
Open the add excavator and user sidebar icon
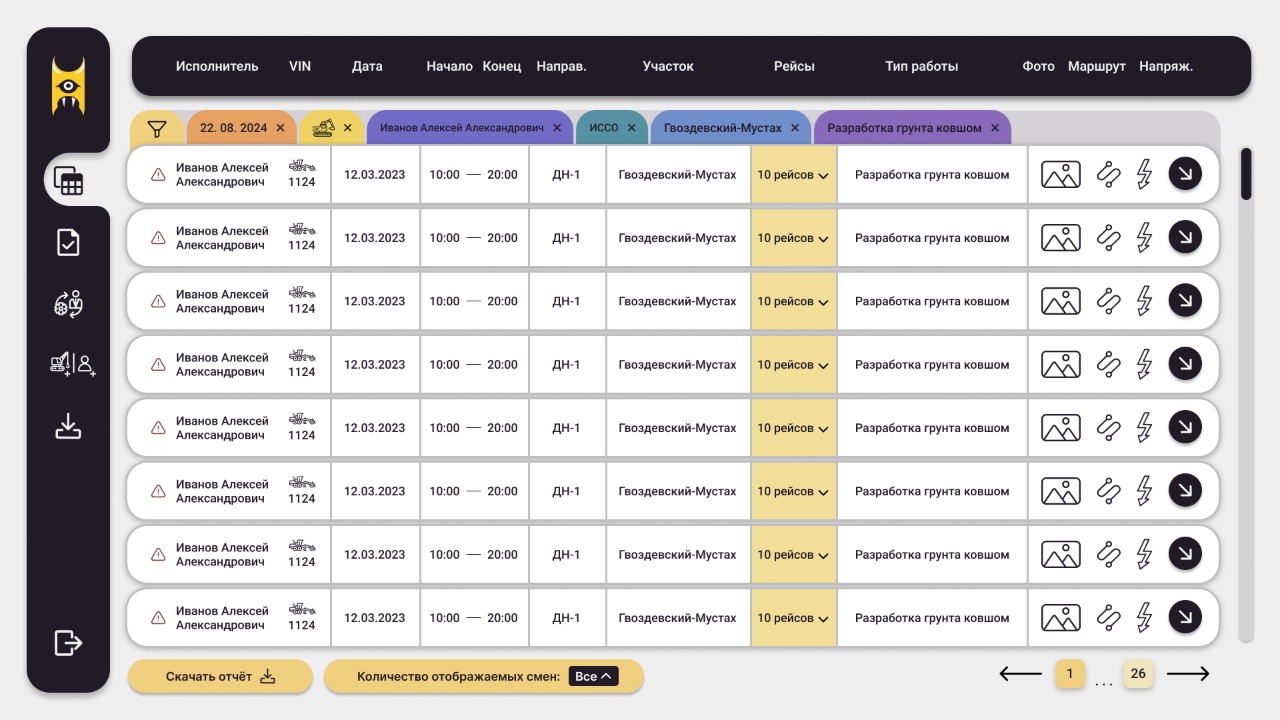(x=72, y=365)
